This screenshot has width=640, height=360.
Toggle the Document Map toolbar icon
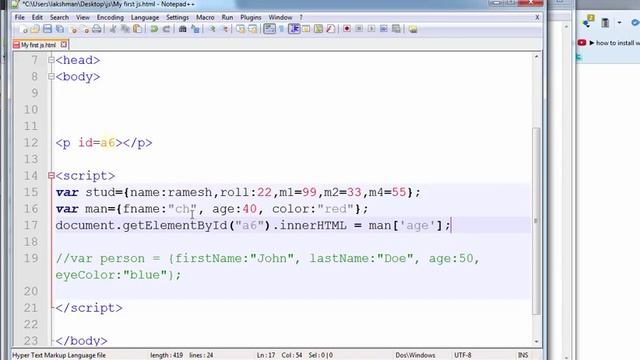point(318,29)
